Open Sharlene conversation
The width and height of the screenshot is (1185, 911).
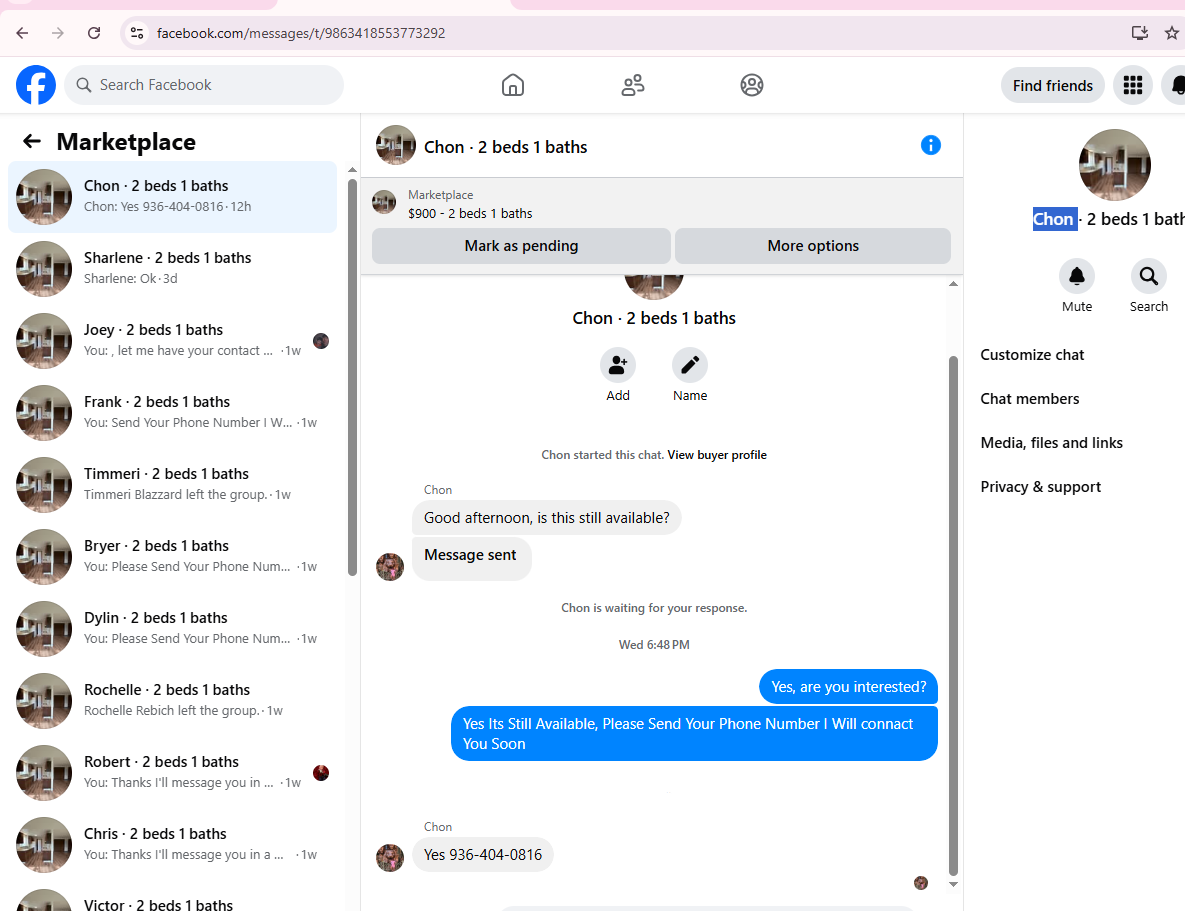[x=172, y=268]
